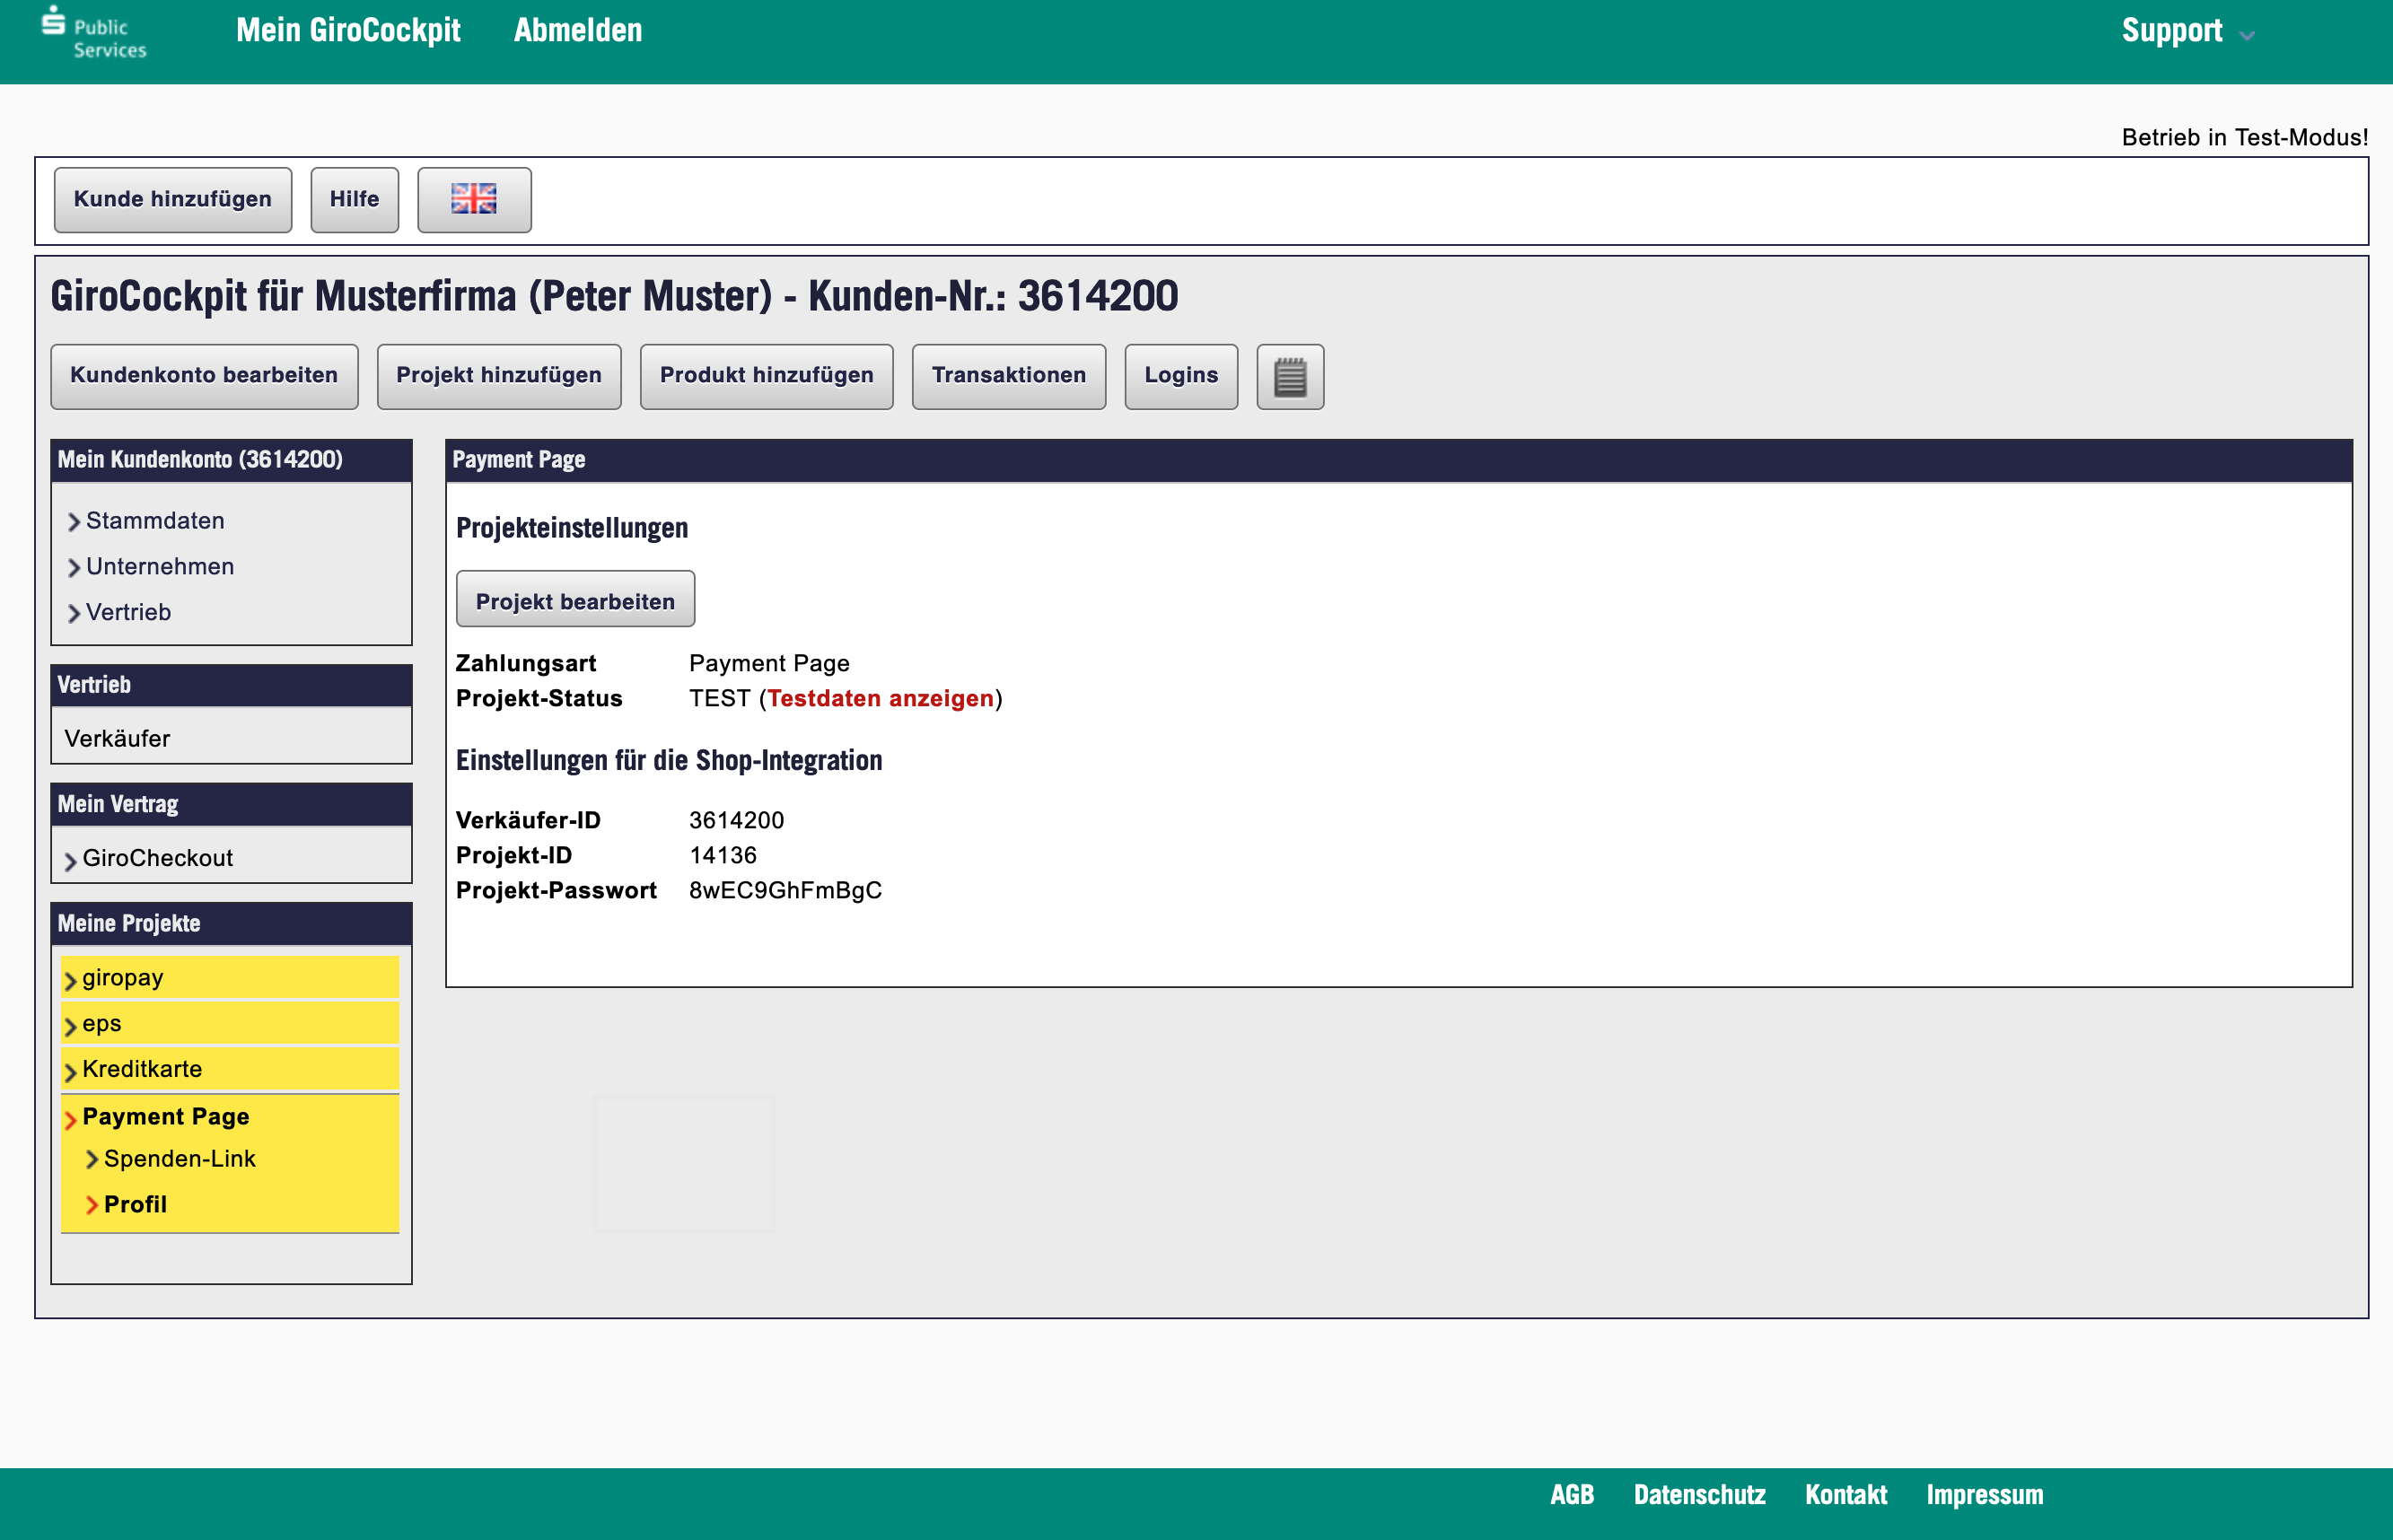Open Mein GiroCockpit in top navigation
Image resolution: width=2393 pixels, height=1540 pixels.
pyautogui.click(x=348, y=31)
